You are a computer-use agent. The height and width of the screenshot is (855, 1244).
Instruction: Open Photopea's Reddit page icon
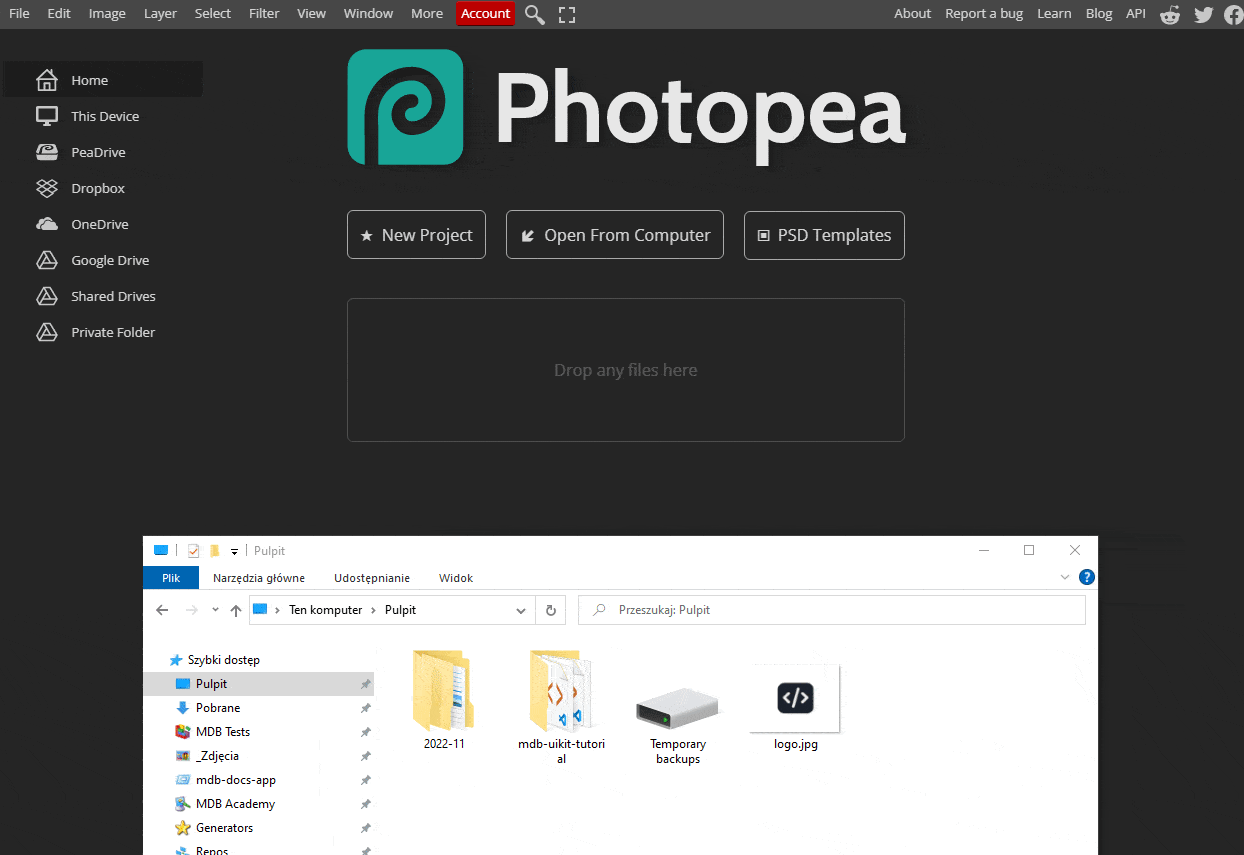[x=1169, y=14]
